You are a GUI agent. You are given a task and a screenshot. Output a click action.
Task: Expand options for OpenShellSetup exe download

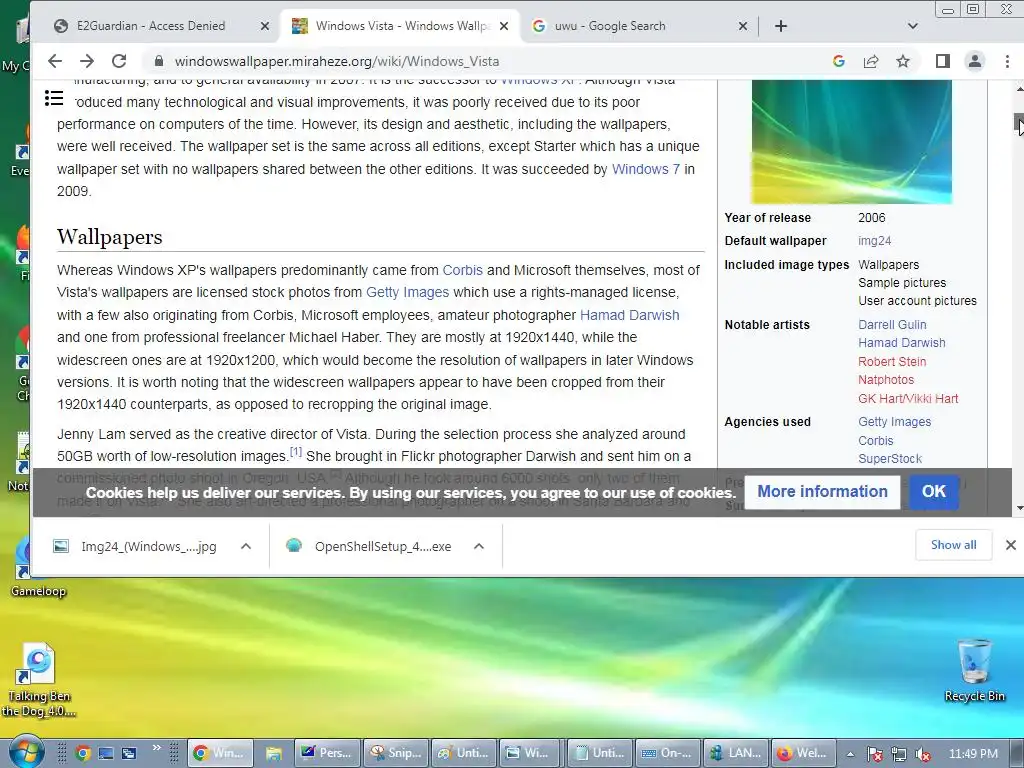[x=479, y=546]
